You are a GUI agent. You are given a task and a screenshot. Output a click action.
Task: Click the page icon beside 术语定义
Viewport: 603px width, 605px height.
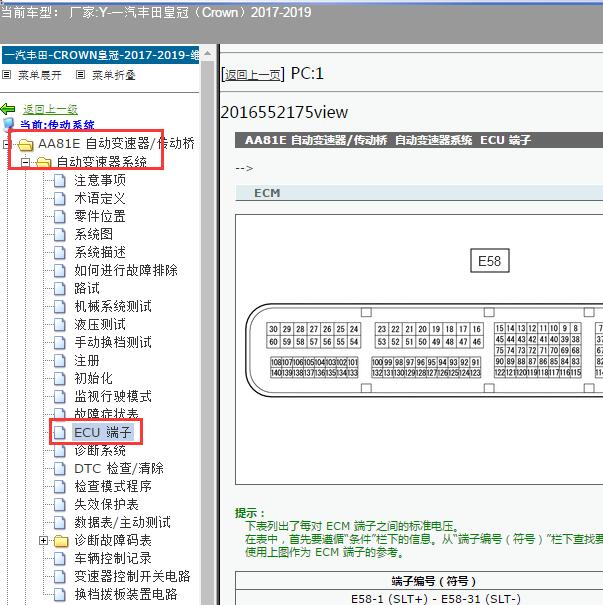[x=59, y=198]
